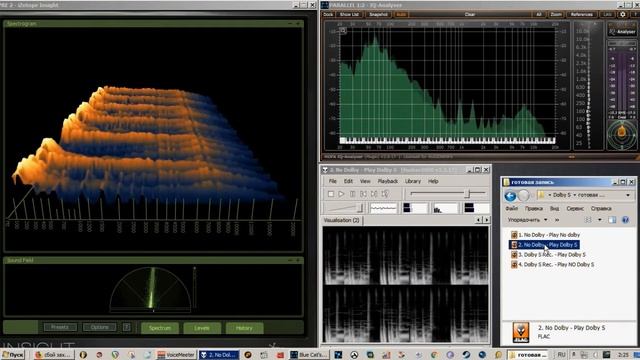Select file '4. Dolby S Rec. - Play NO Dolby S'
This screenshot has width=640, height=360.
552,264
